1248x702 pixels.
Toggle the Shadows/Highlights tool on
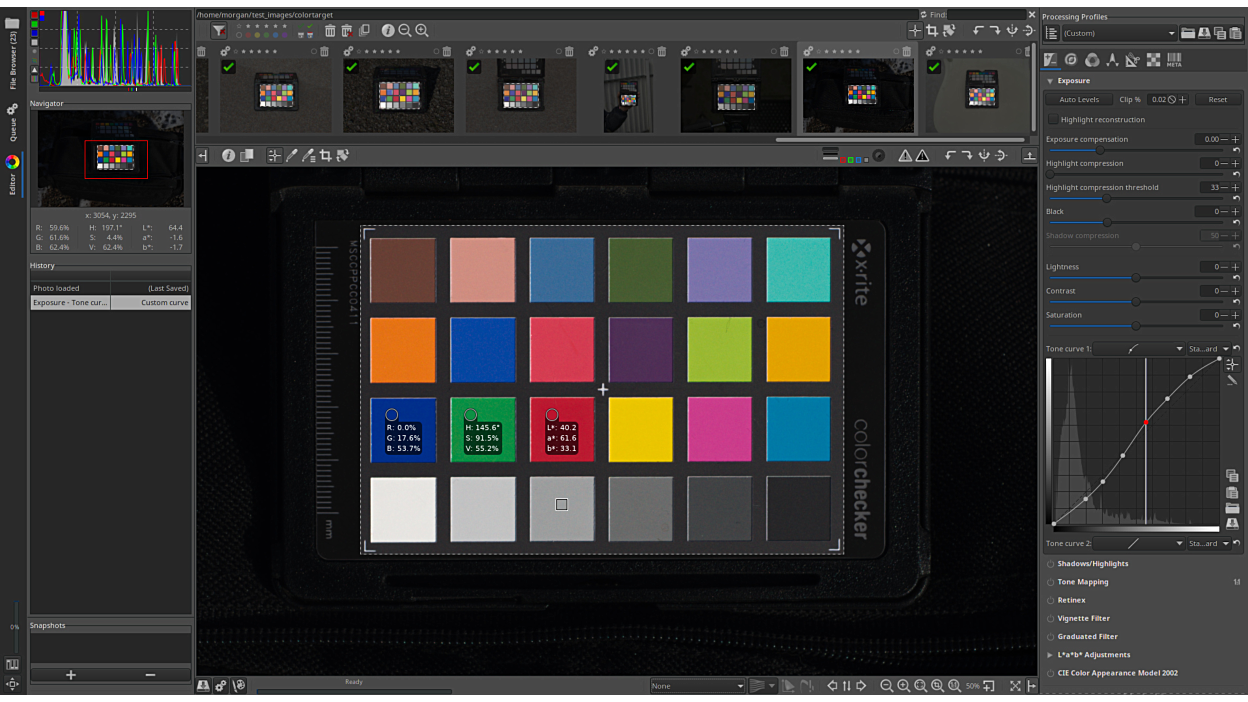point(1051,564)
